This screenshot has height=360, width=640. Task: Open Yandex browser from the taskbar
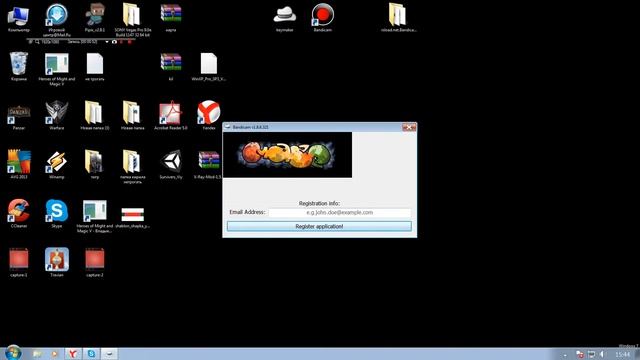tap(73, 353)
